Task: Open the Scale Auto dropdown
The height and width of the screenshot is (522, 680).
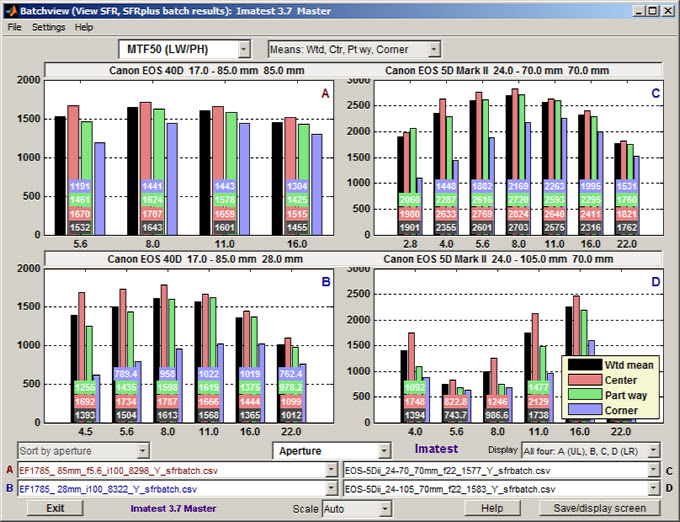Action: [x=385, y=509]
